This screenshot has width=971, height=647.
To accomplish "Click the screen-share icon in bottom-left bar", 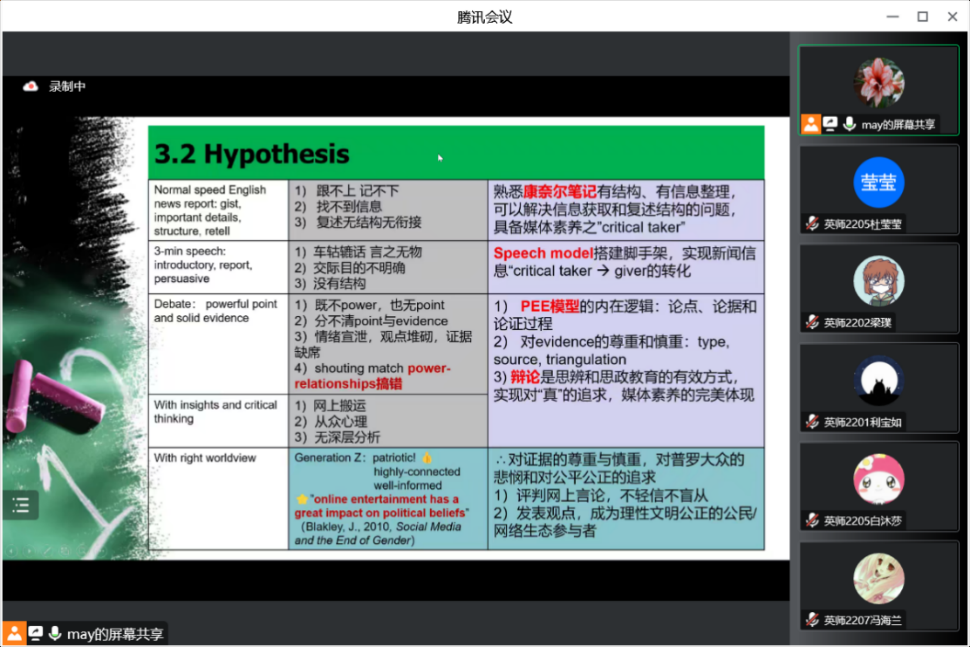I will point(35,633).
